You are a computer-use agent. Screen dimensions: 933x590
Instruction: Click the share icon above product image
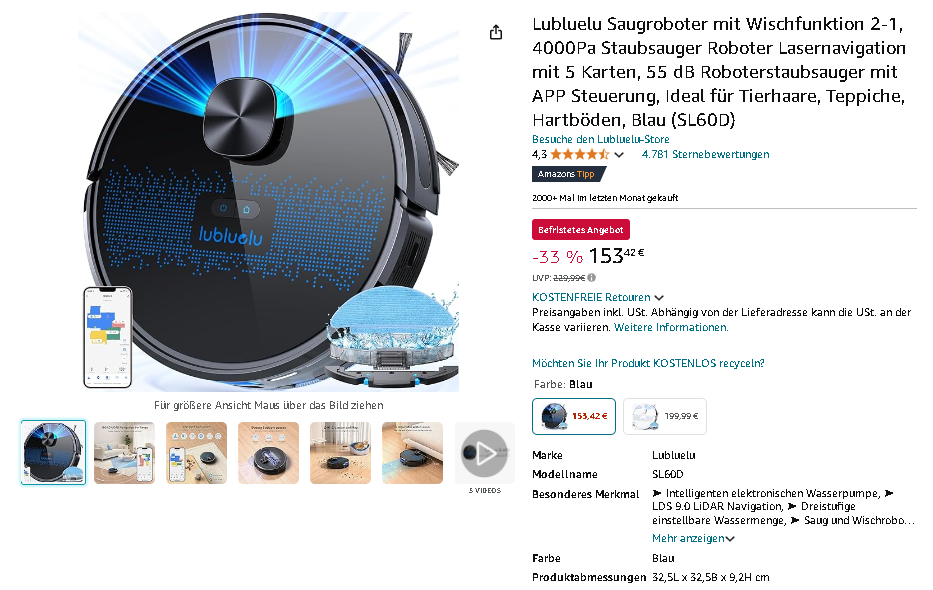tap(496, 32)
